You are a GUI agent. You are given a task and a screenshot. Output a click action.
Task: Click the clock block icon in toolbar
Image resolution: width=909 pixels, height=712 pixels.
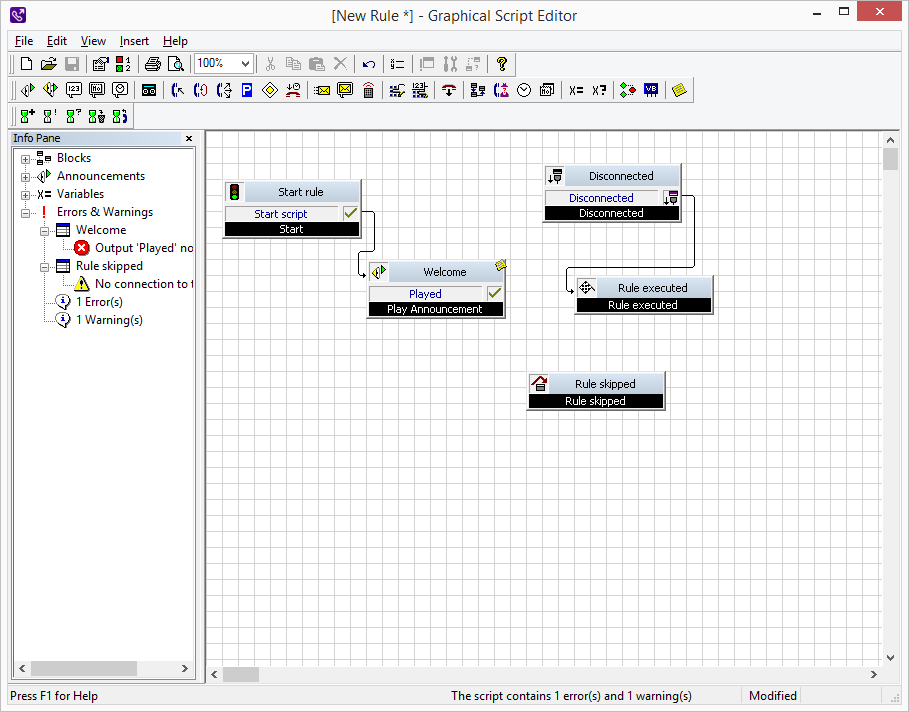pos(524,90)
